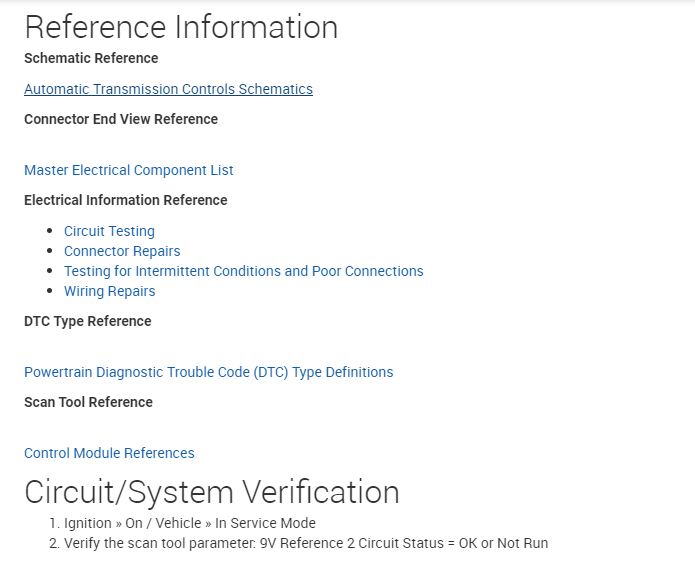The image size is (695, 564).
Task: Go to the Wiring Repairs page
Action: point(109,291)
